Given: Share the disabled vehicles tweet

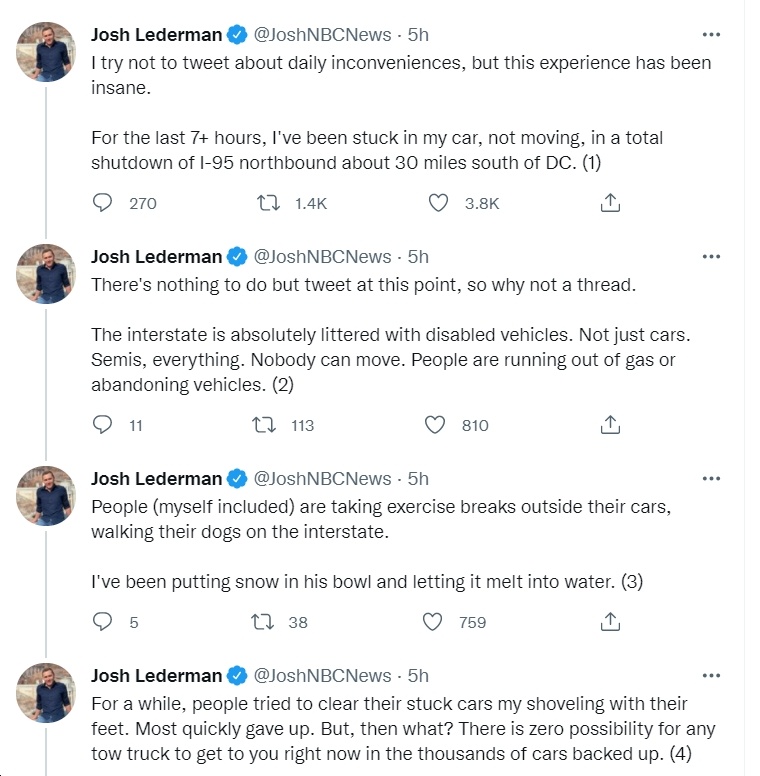Looking at the screenshot, I should click(610, 425).
